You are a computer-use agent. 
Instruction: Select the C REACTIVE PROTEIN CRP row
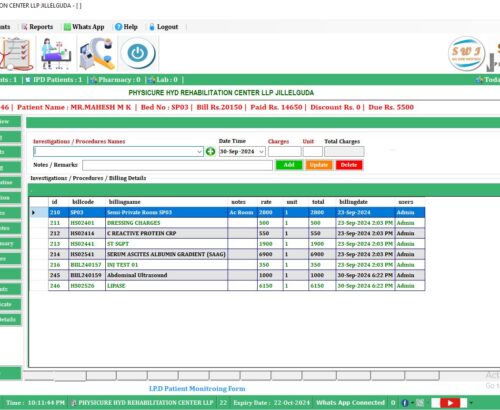pyautogui.click(x=237, y=233)
